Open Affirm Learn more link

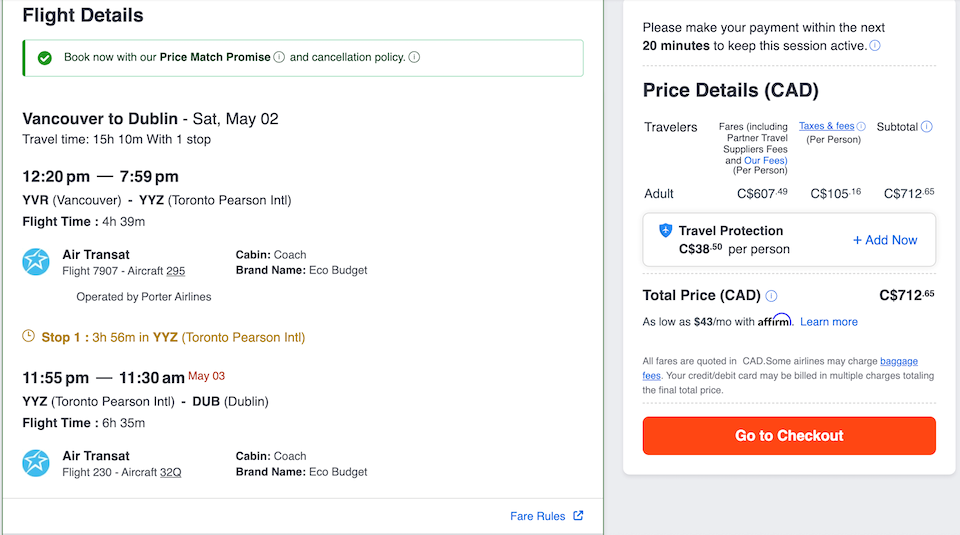tap(829, 322)
